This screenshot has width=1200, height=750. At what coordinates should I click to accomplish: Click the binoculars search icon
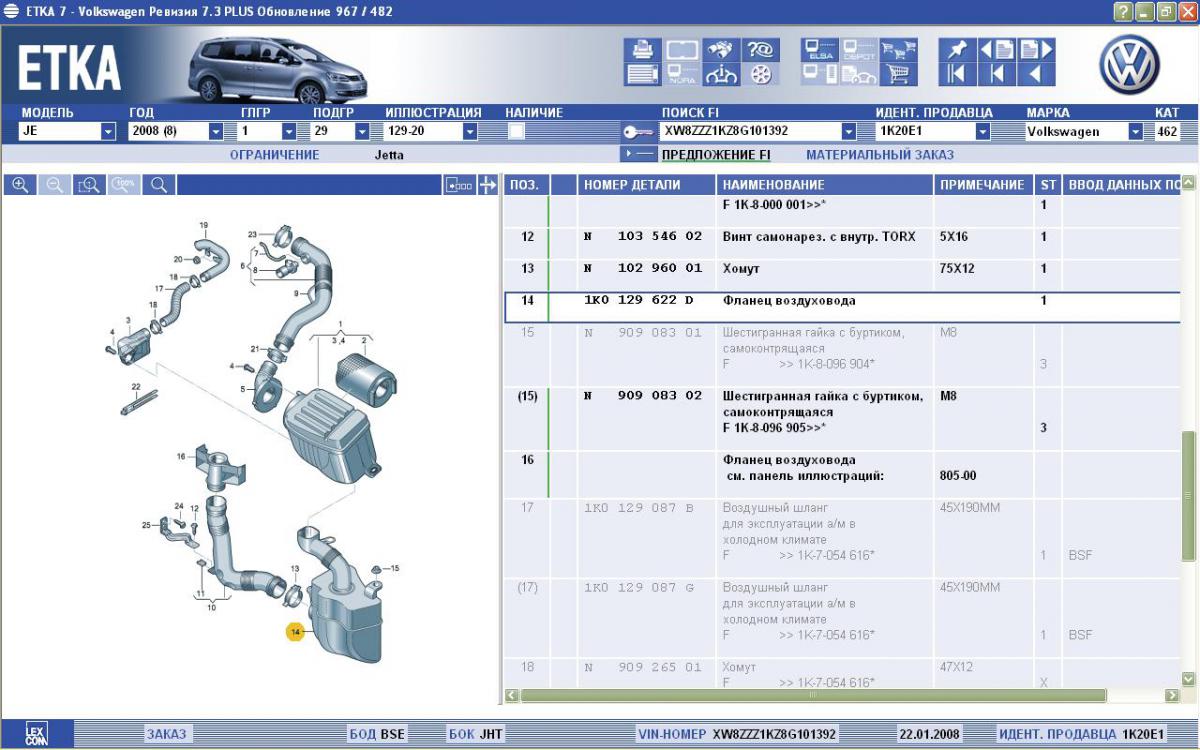coord(722,50)
